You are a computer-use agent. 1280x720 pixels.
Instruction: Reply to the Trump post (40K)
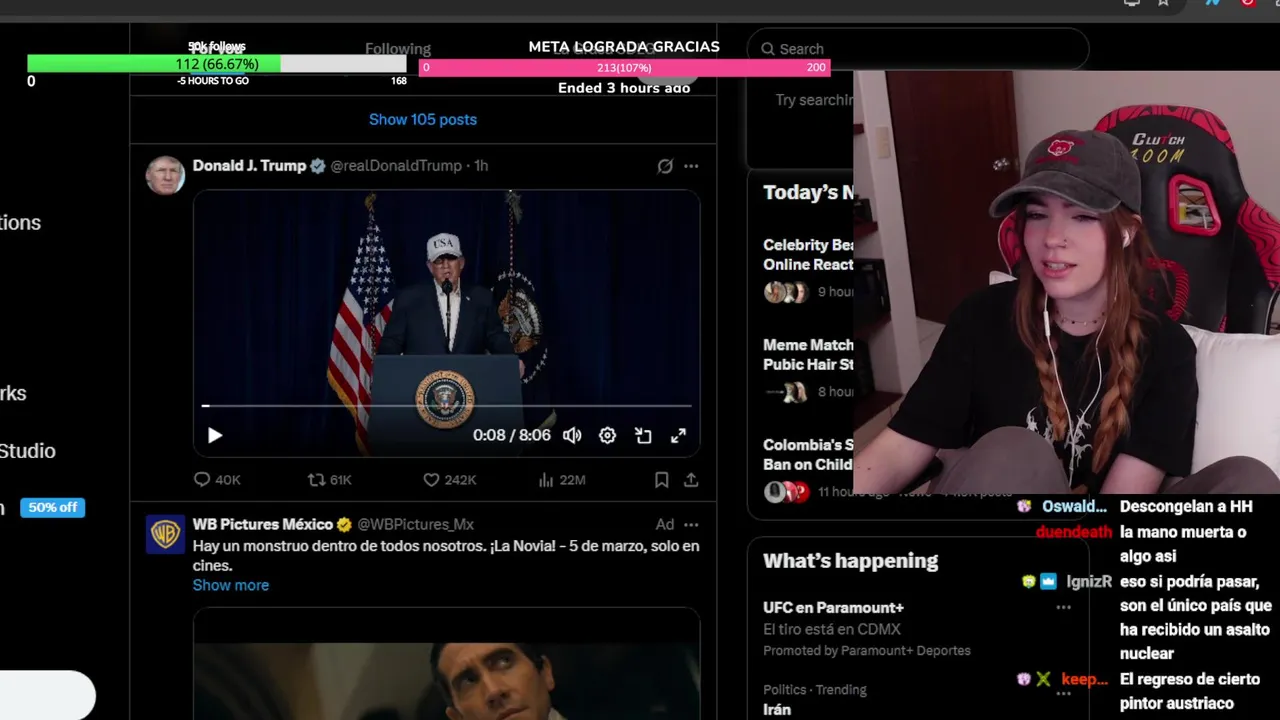tap(217, 480)
